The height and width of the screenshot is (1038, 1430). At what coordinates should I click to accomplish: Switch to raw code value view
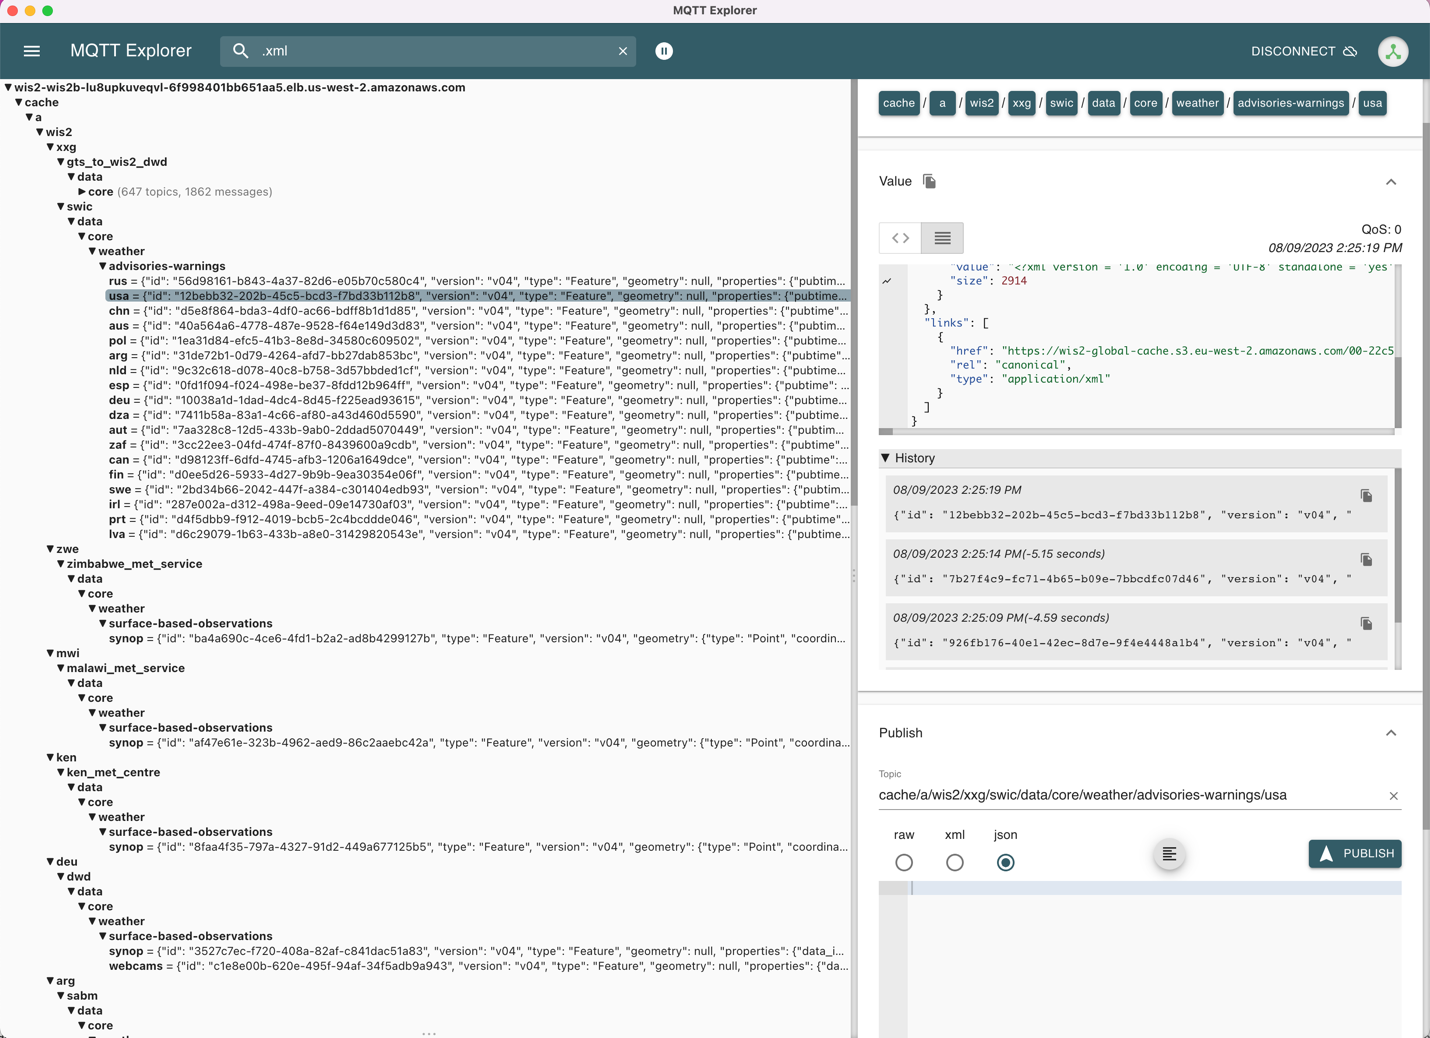(901, 238)
